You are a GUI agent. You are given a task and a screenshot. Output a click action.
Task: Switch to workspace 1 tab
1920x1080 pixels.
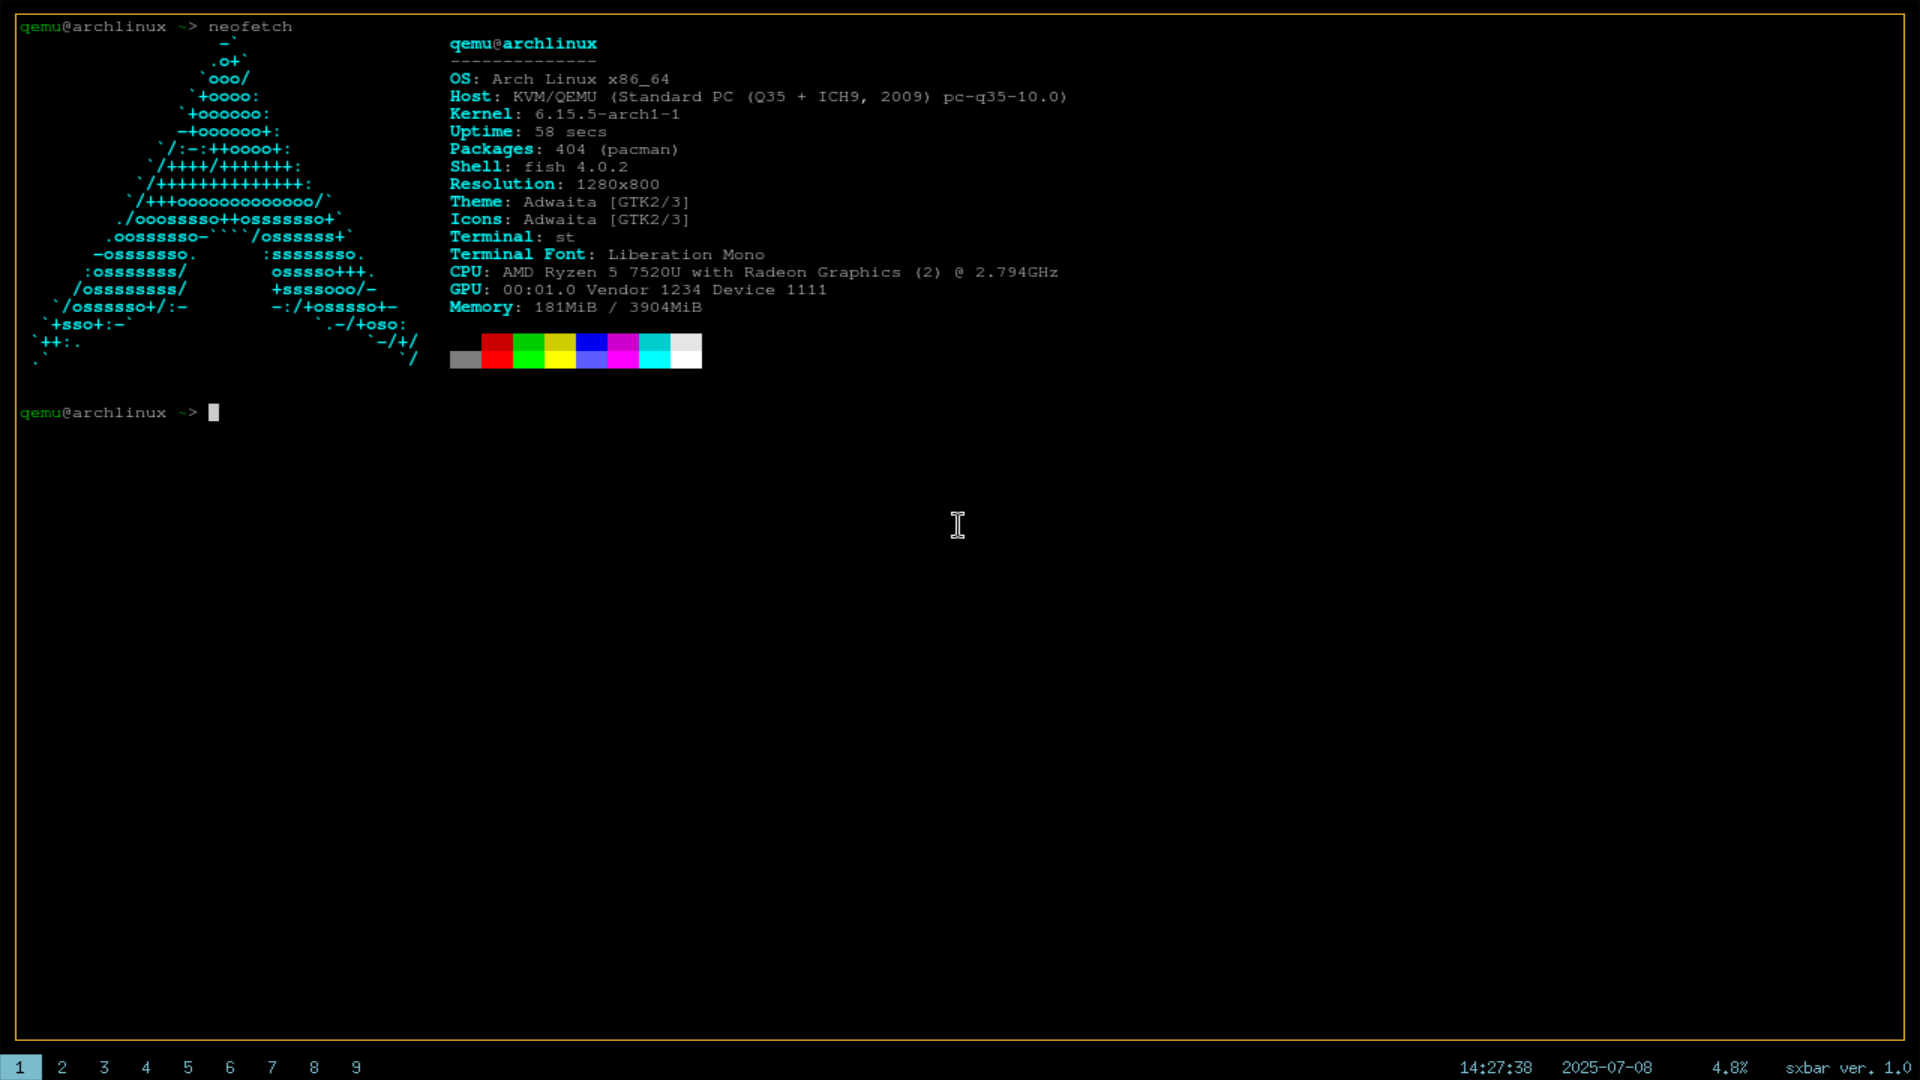[20, 1067]
